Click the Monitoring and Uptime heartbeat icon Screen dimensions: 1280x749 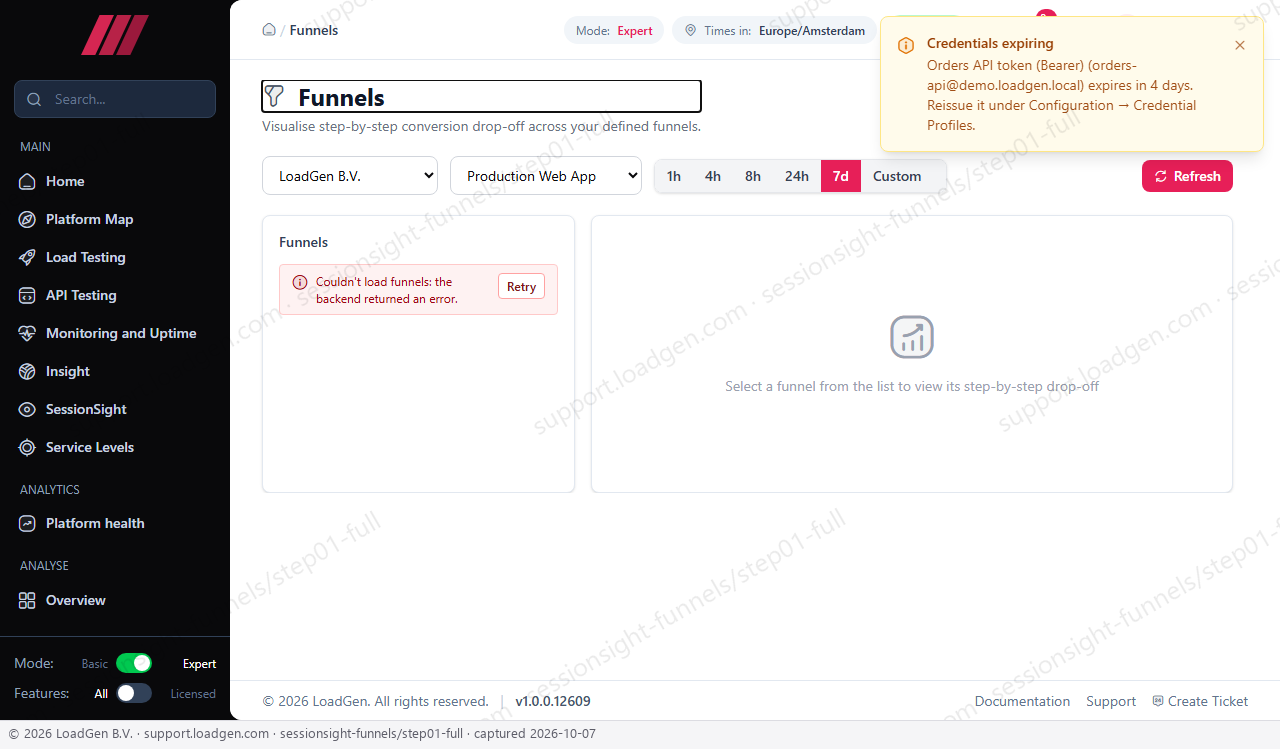pyautogui.click(x=27, y=333)
